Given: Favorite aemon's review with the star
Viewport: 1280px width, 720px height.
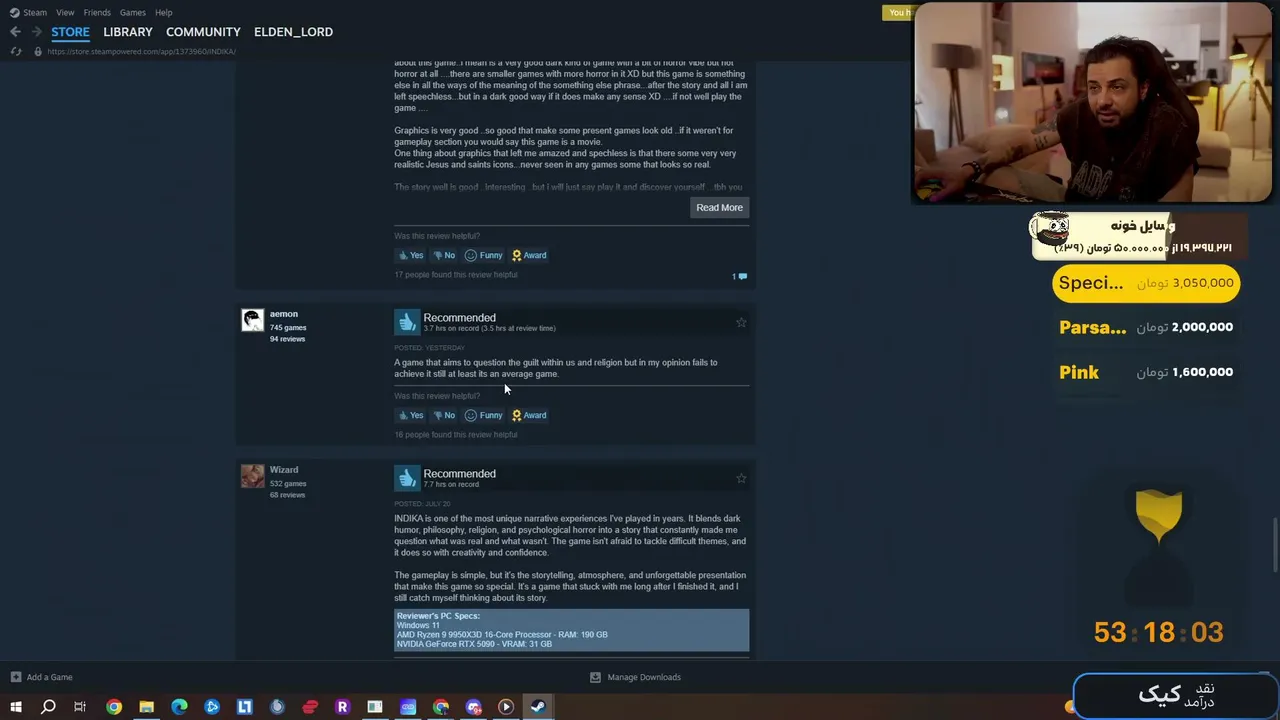Looking at the screenshot, I should click(x=741, y=322).
